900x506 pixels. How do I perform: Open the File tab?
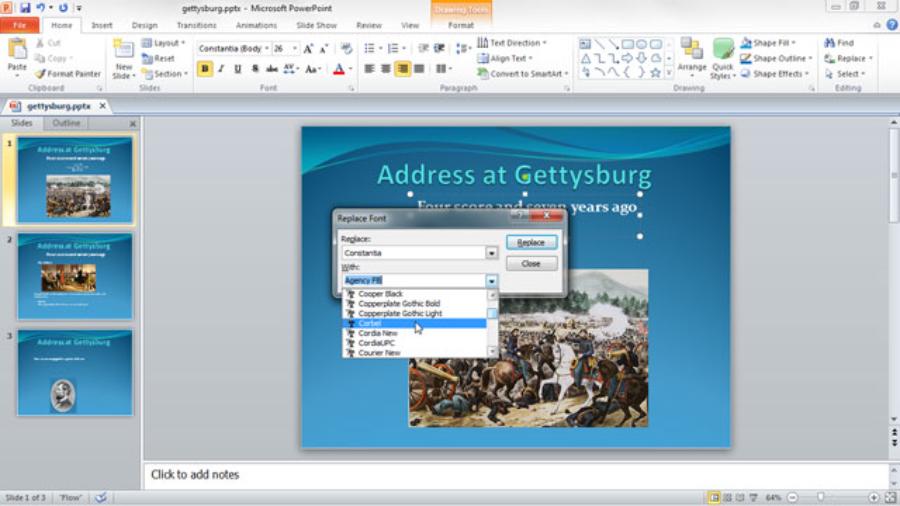coord(20,25)
